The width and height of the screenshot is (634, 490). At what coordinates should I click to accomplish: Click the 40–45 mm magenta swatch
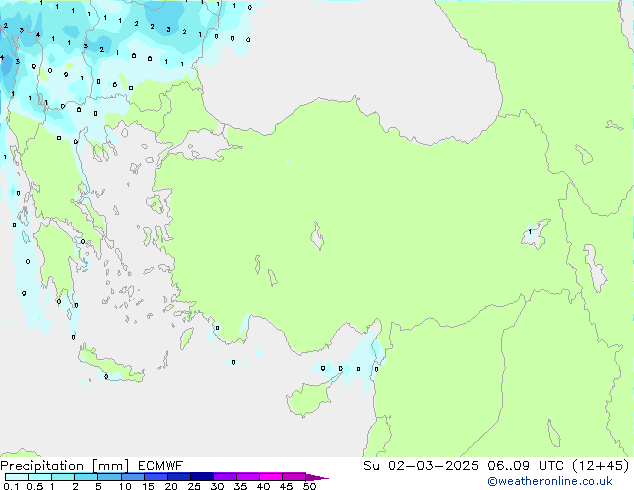[271, 477]
